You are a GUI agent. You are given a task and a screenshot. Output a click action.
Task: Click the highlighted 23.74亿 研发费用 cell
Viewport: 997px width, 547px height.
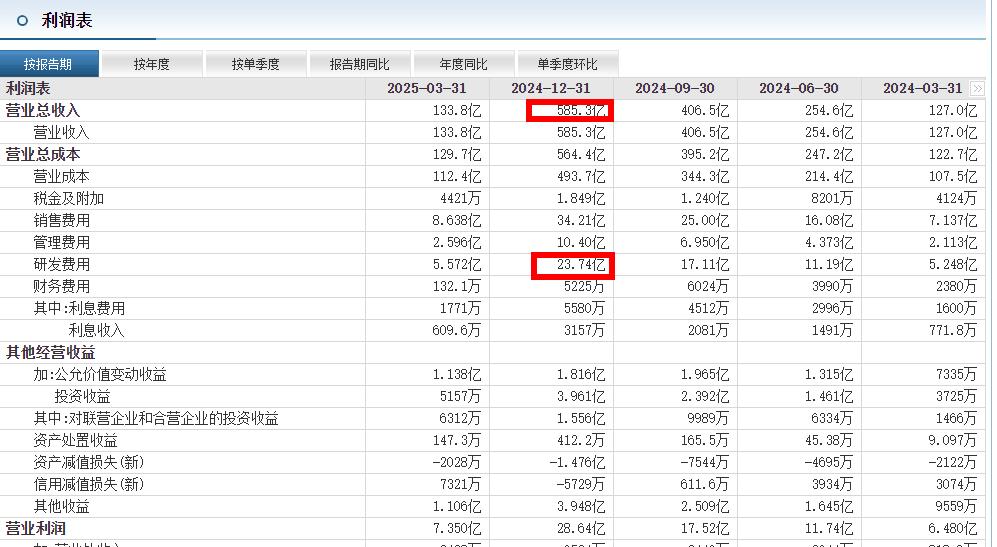pos(572,265)
